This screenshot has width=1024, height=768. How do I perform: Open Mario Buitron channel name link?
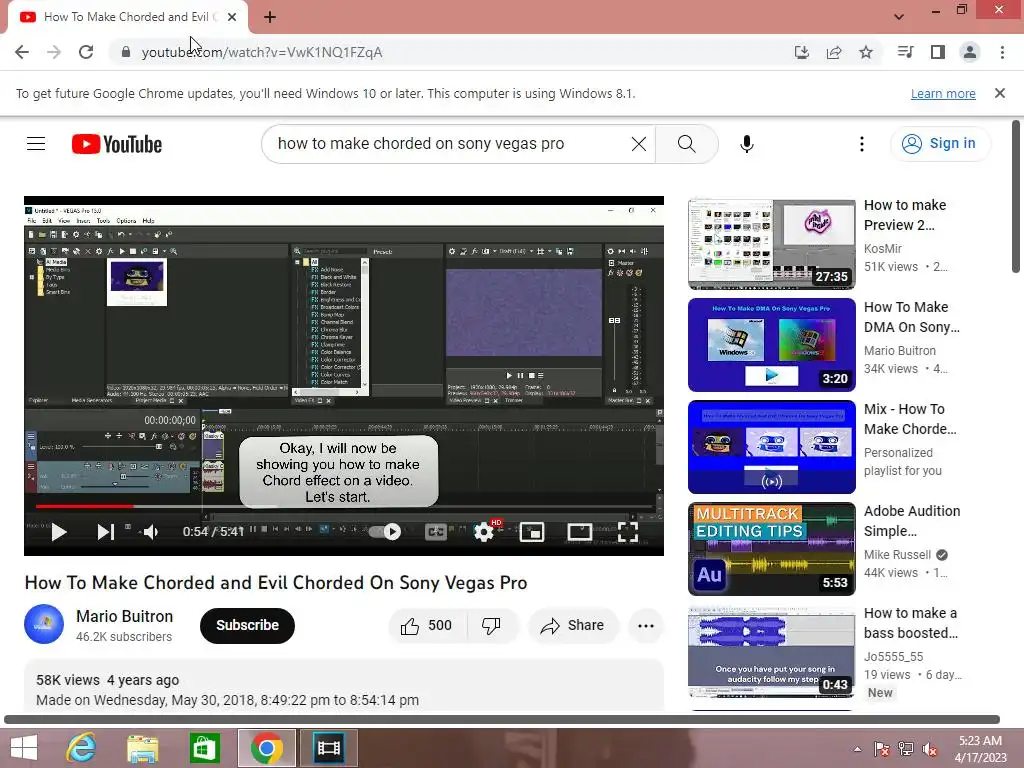[x=125, y=616]
